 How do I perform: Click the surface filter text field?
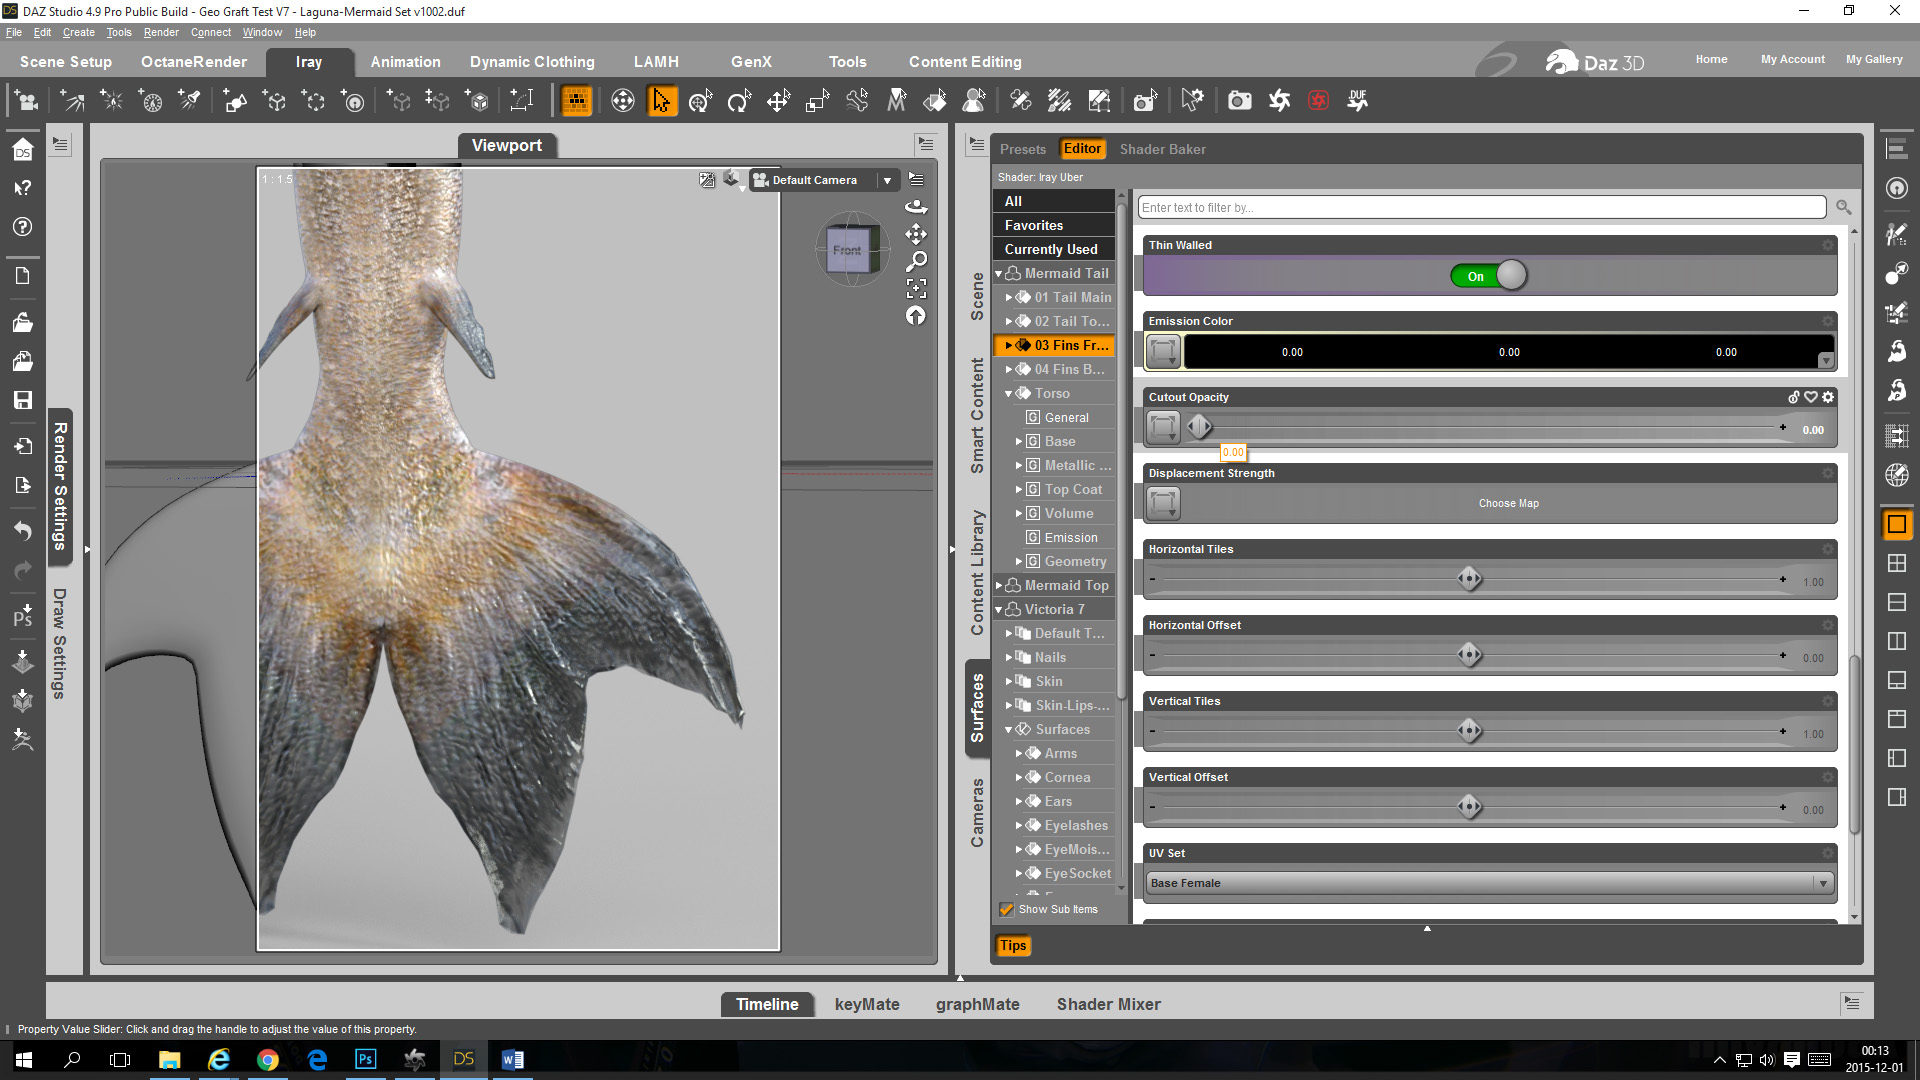1481,207
